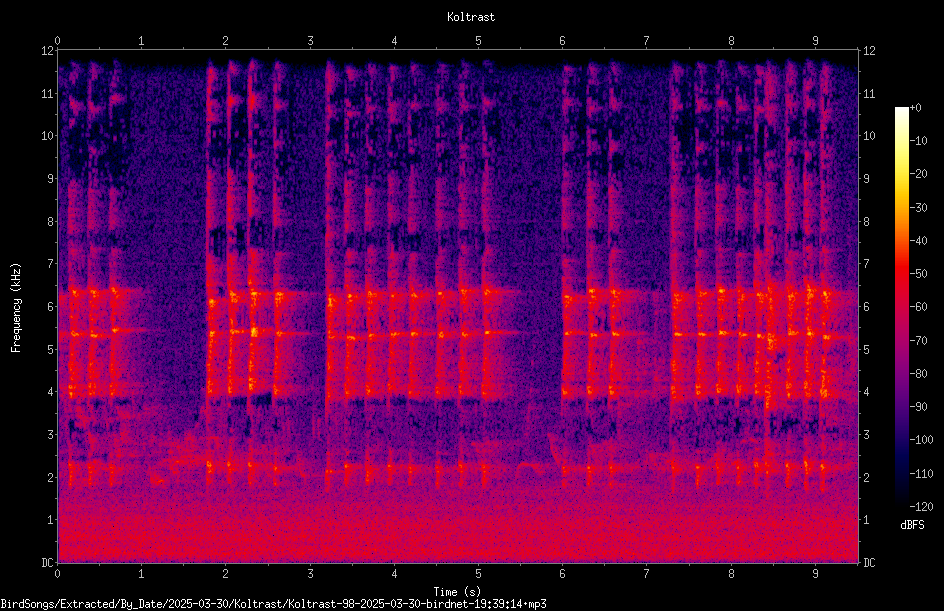Click the -50 label on the color scale

tap(918, 274)
